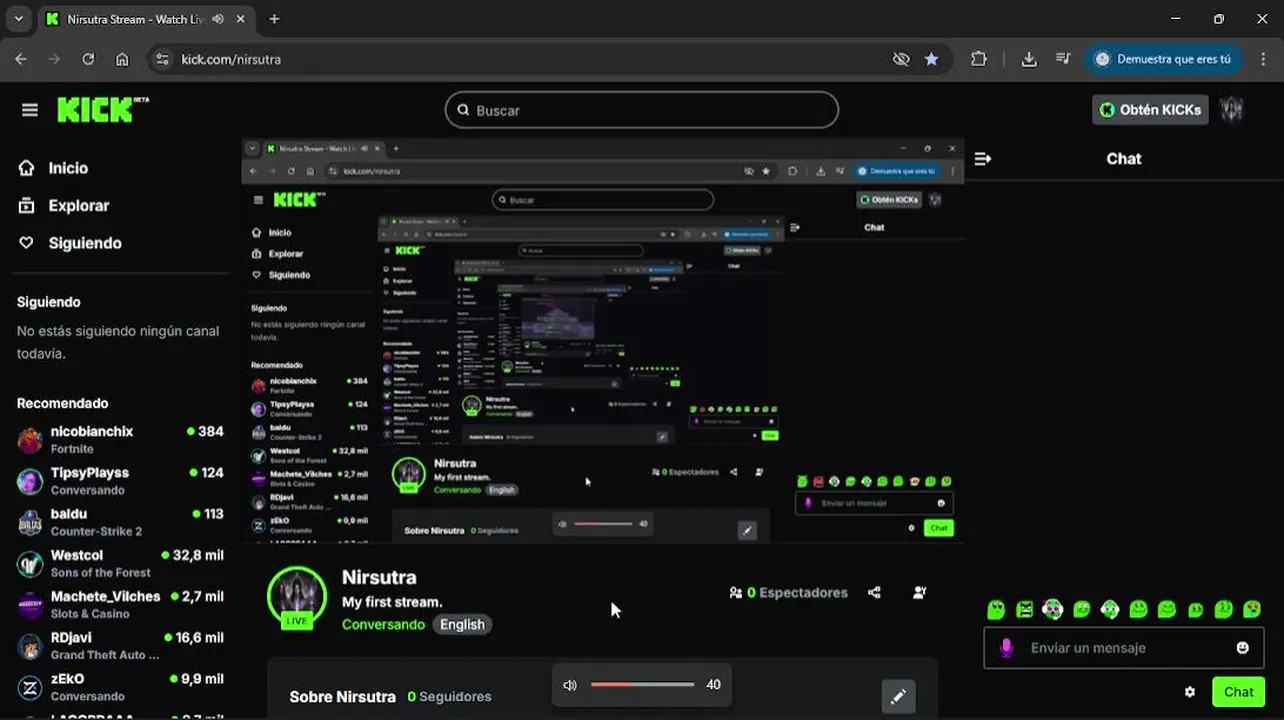Focus the Enviar un mensaje field
The image size is (1284, 720).
pyautogui.click(x=1122, y=648)
